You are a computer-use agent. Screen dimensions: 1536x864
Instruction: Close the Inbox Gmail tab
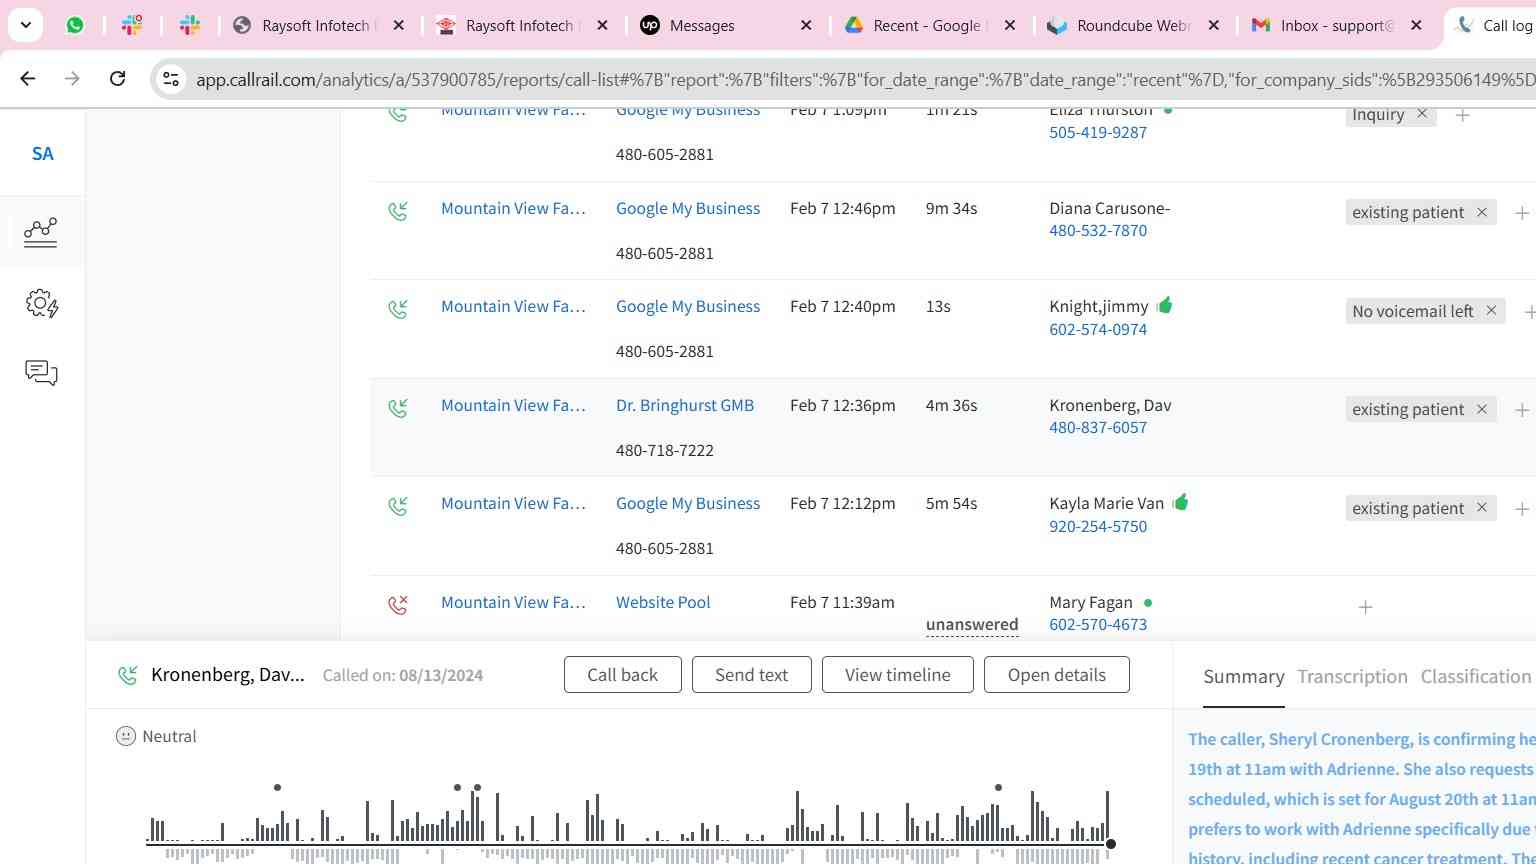pos(1416,25)
